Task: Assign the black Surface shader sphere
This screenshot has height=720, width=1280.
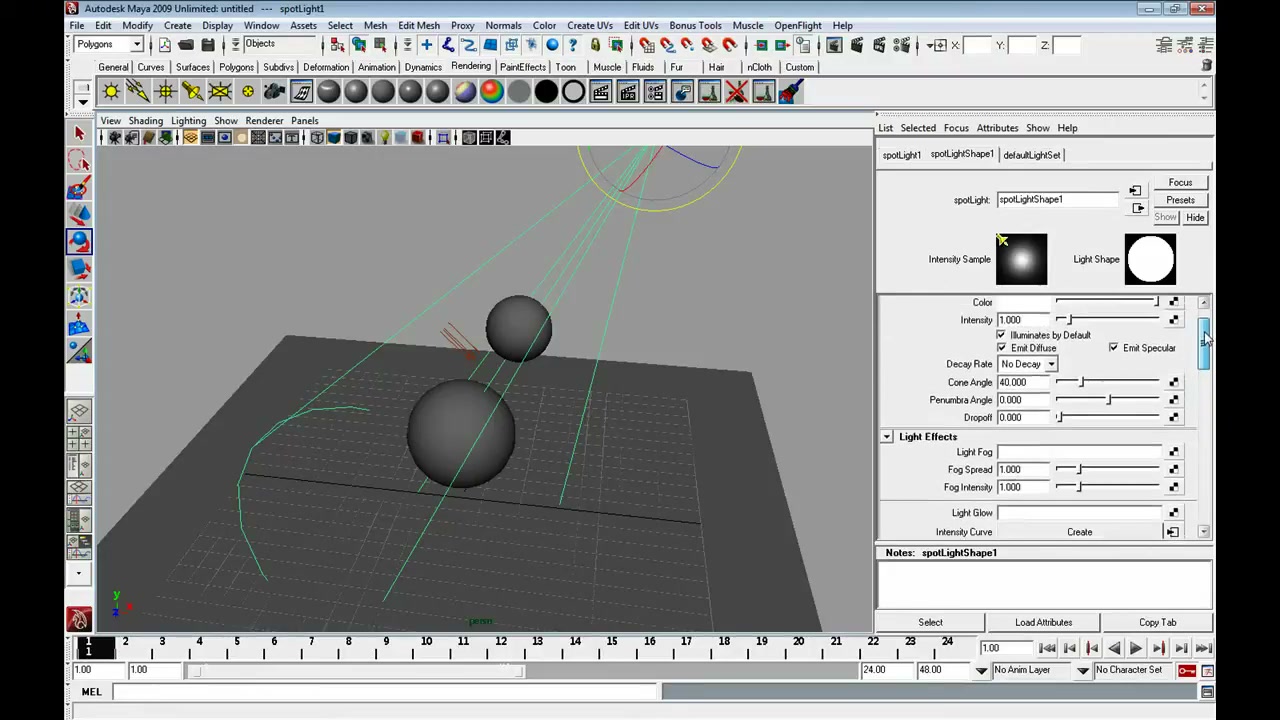Action: tap(546, 92)
